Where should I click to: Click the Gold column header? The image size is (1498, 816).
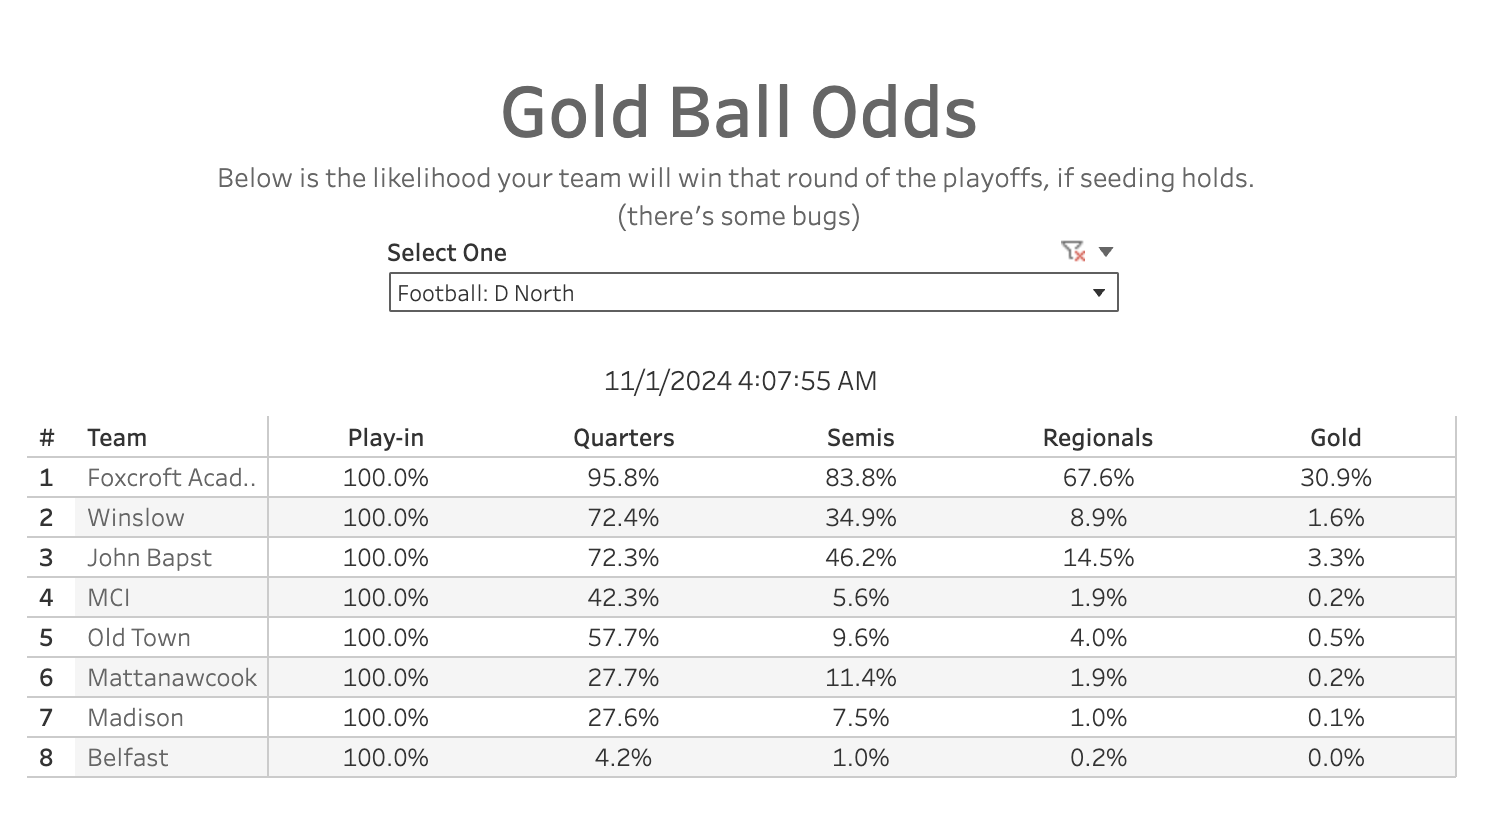click(x=1336, y=438)
